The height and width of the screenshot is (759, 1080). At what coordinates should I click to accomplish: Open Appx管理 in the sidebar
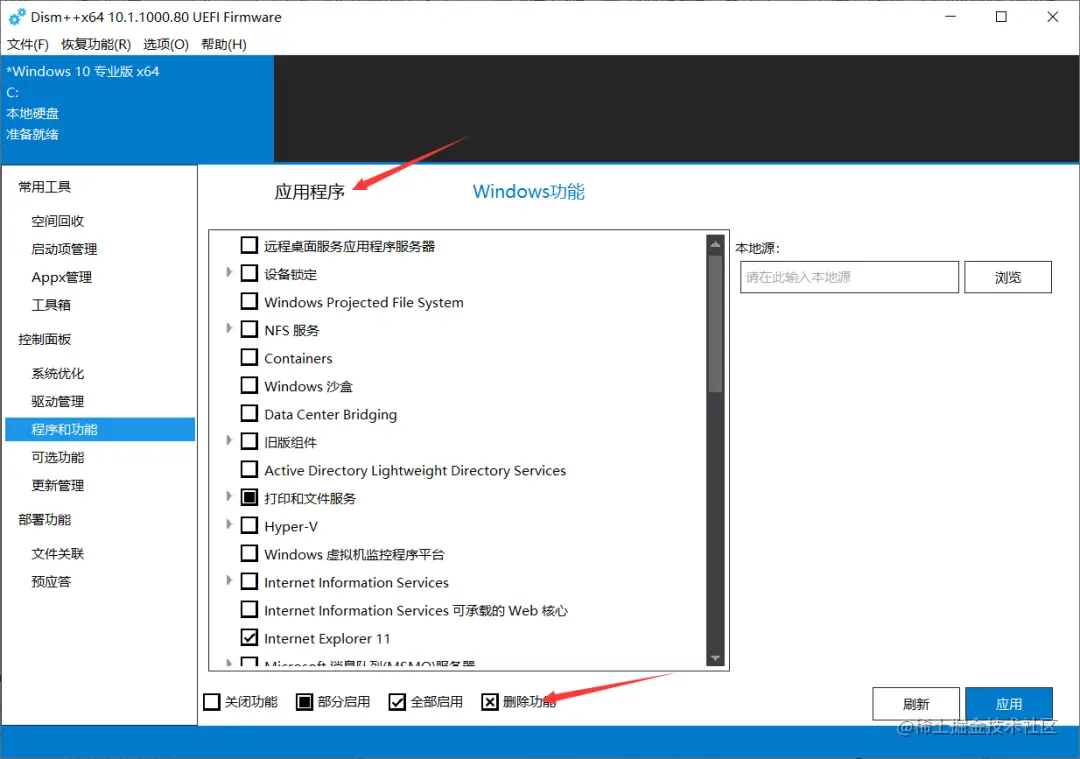(61, 278)
